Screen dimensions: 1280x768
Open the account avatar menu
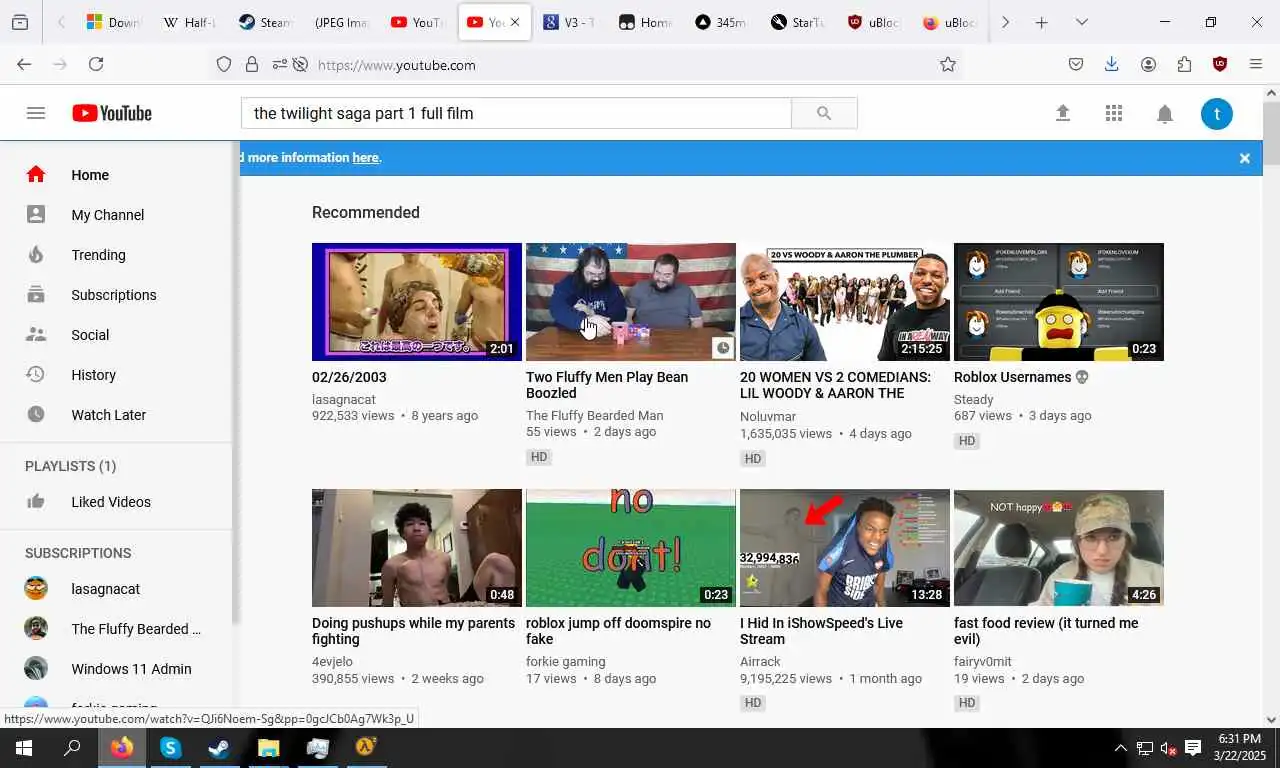click(x=1217, y=113)
